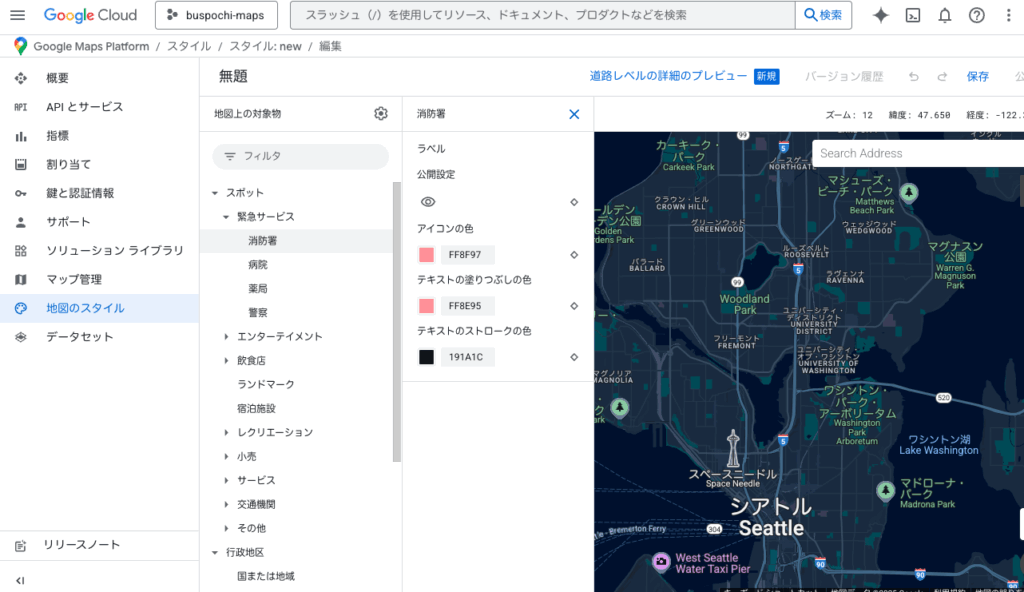Open the buspochi-maps project selector

point(216,15)
